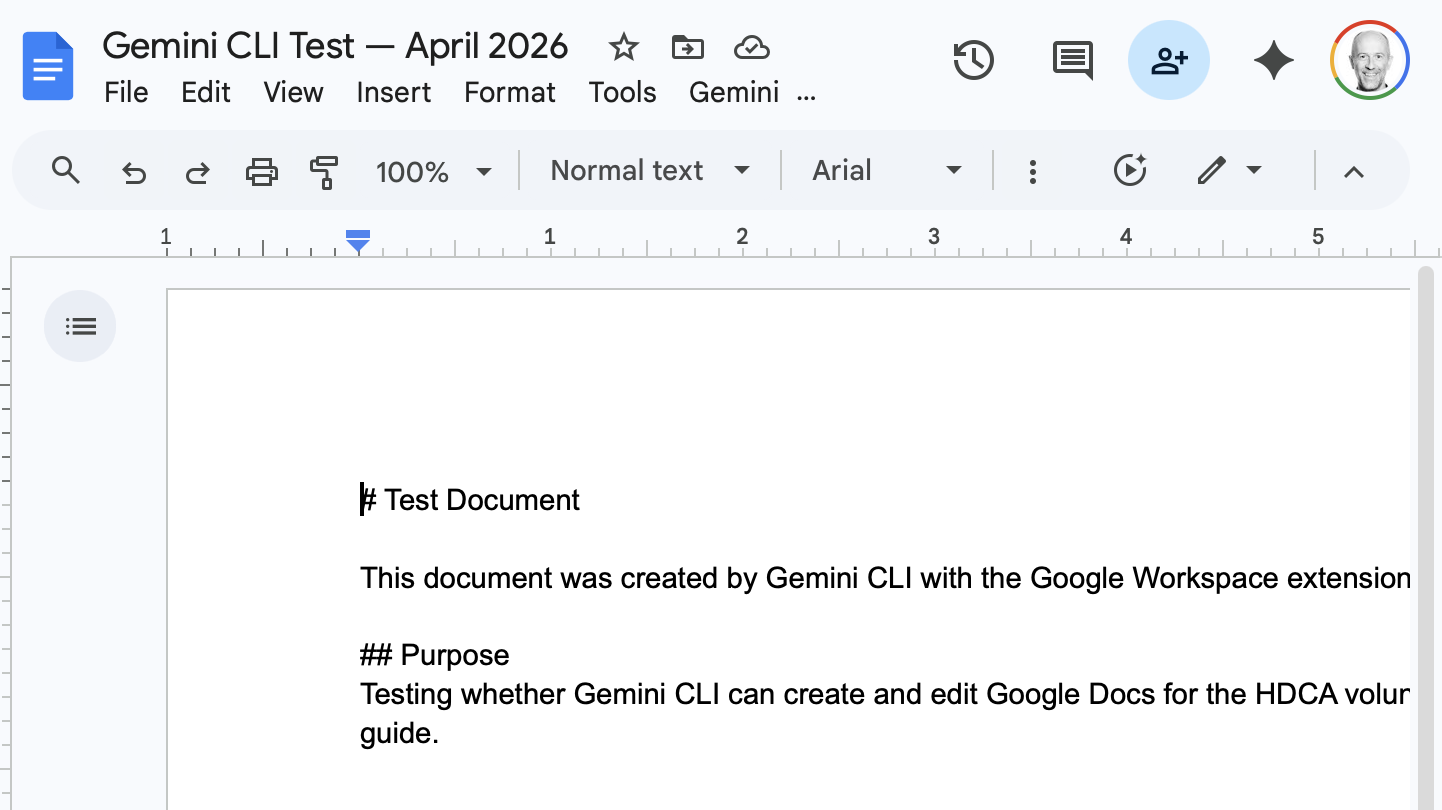
Task: Collapse the toolbar with the chevron
Action: click(1353, 171)
